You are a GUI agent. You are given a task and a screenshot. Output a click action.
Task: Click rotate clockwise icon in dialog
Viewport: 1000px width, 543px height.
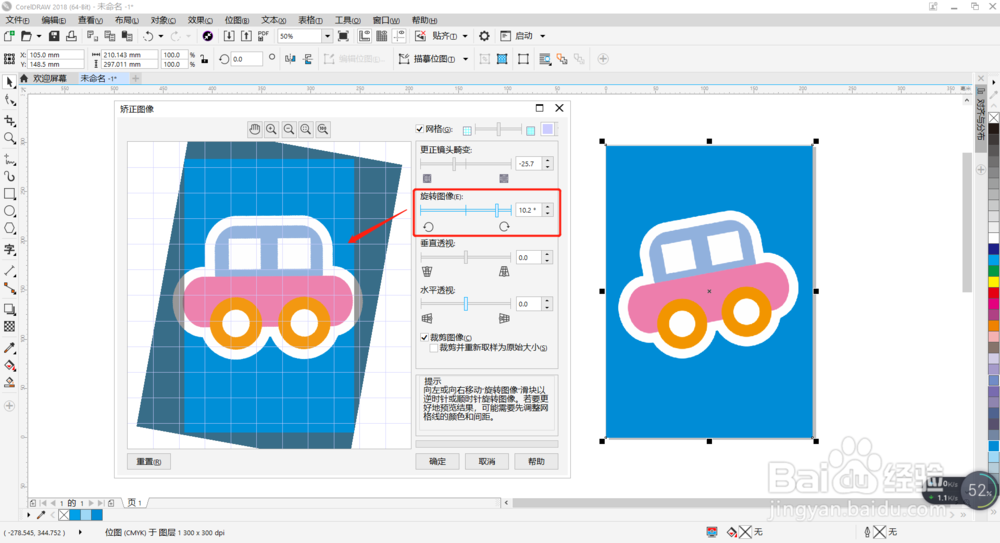coord(504,227)
